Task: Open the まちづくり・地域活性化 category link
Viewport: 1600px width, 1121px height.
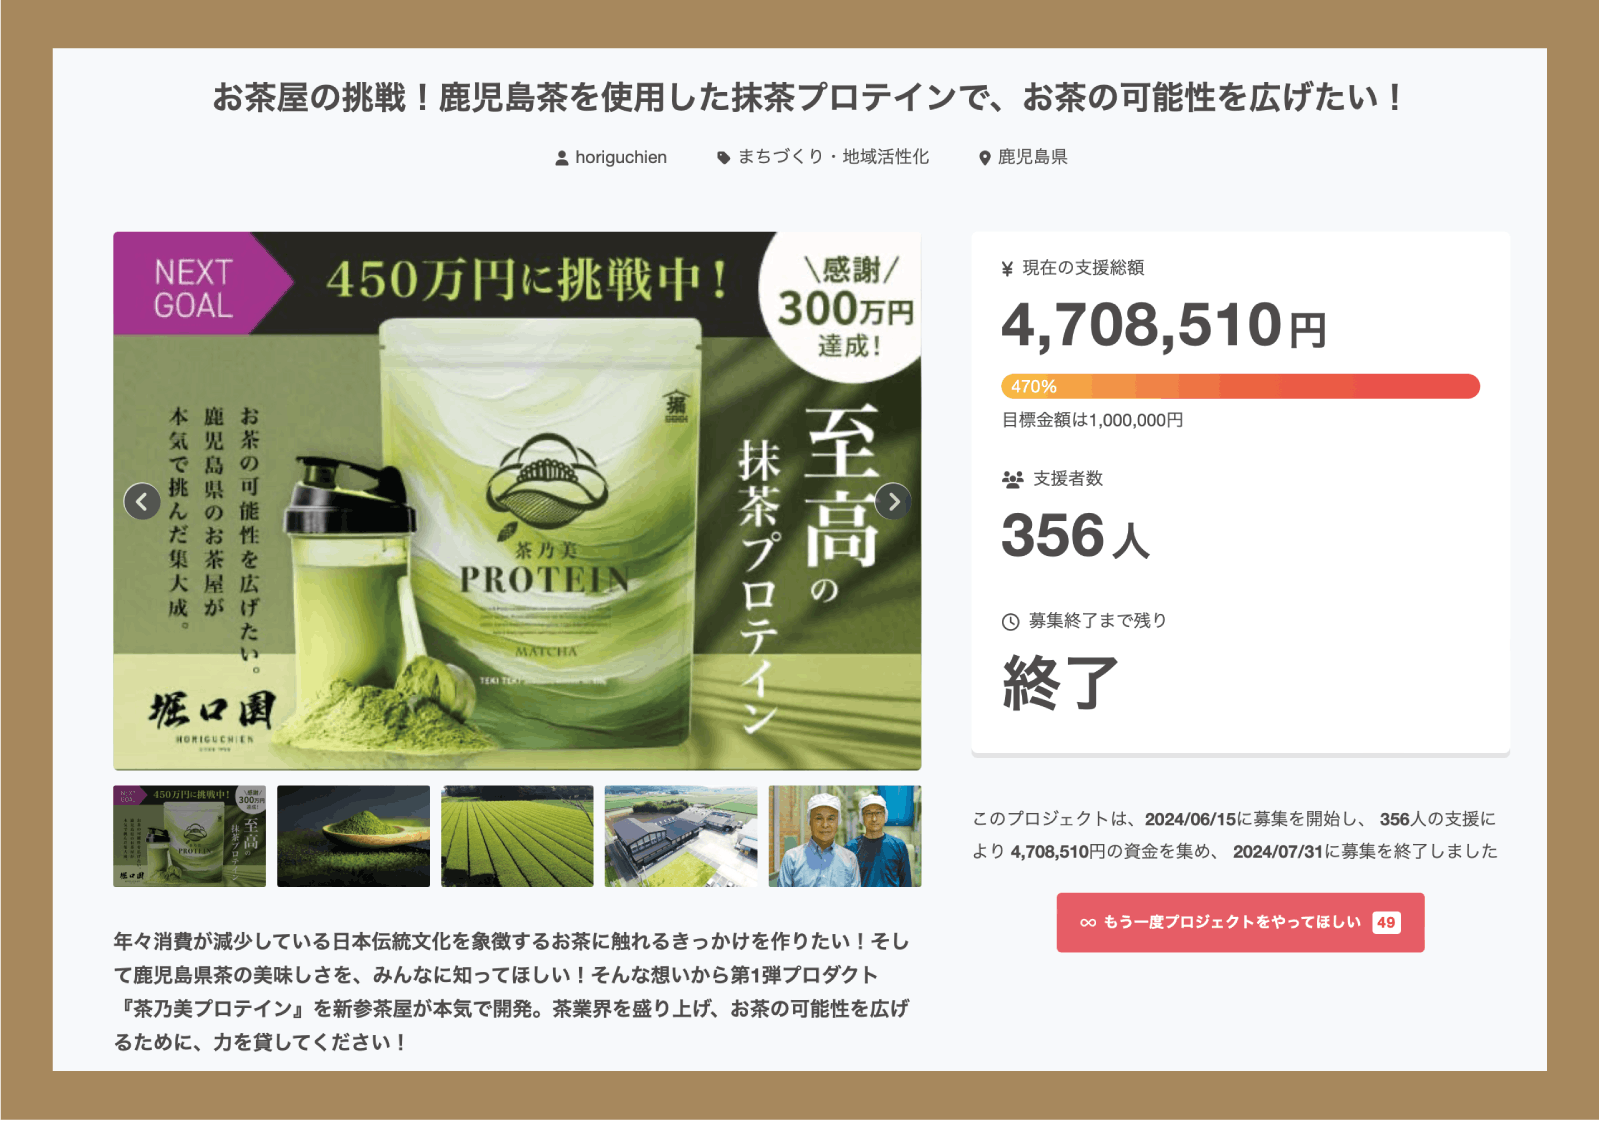Action: tap(834, 157)
